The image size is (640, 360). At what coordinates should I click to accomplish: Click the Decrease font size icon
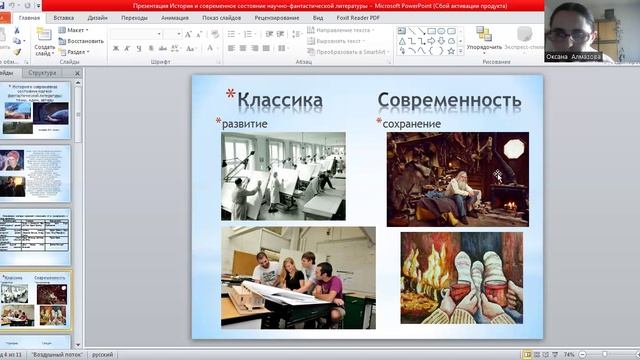tap(199, 34)
